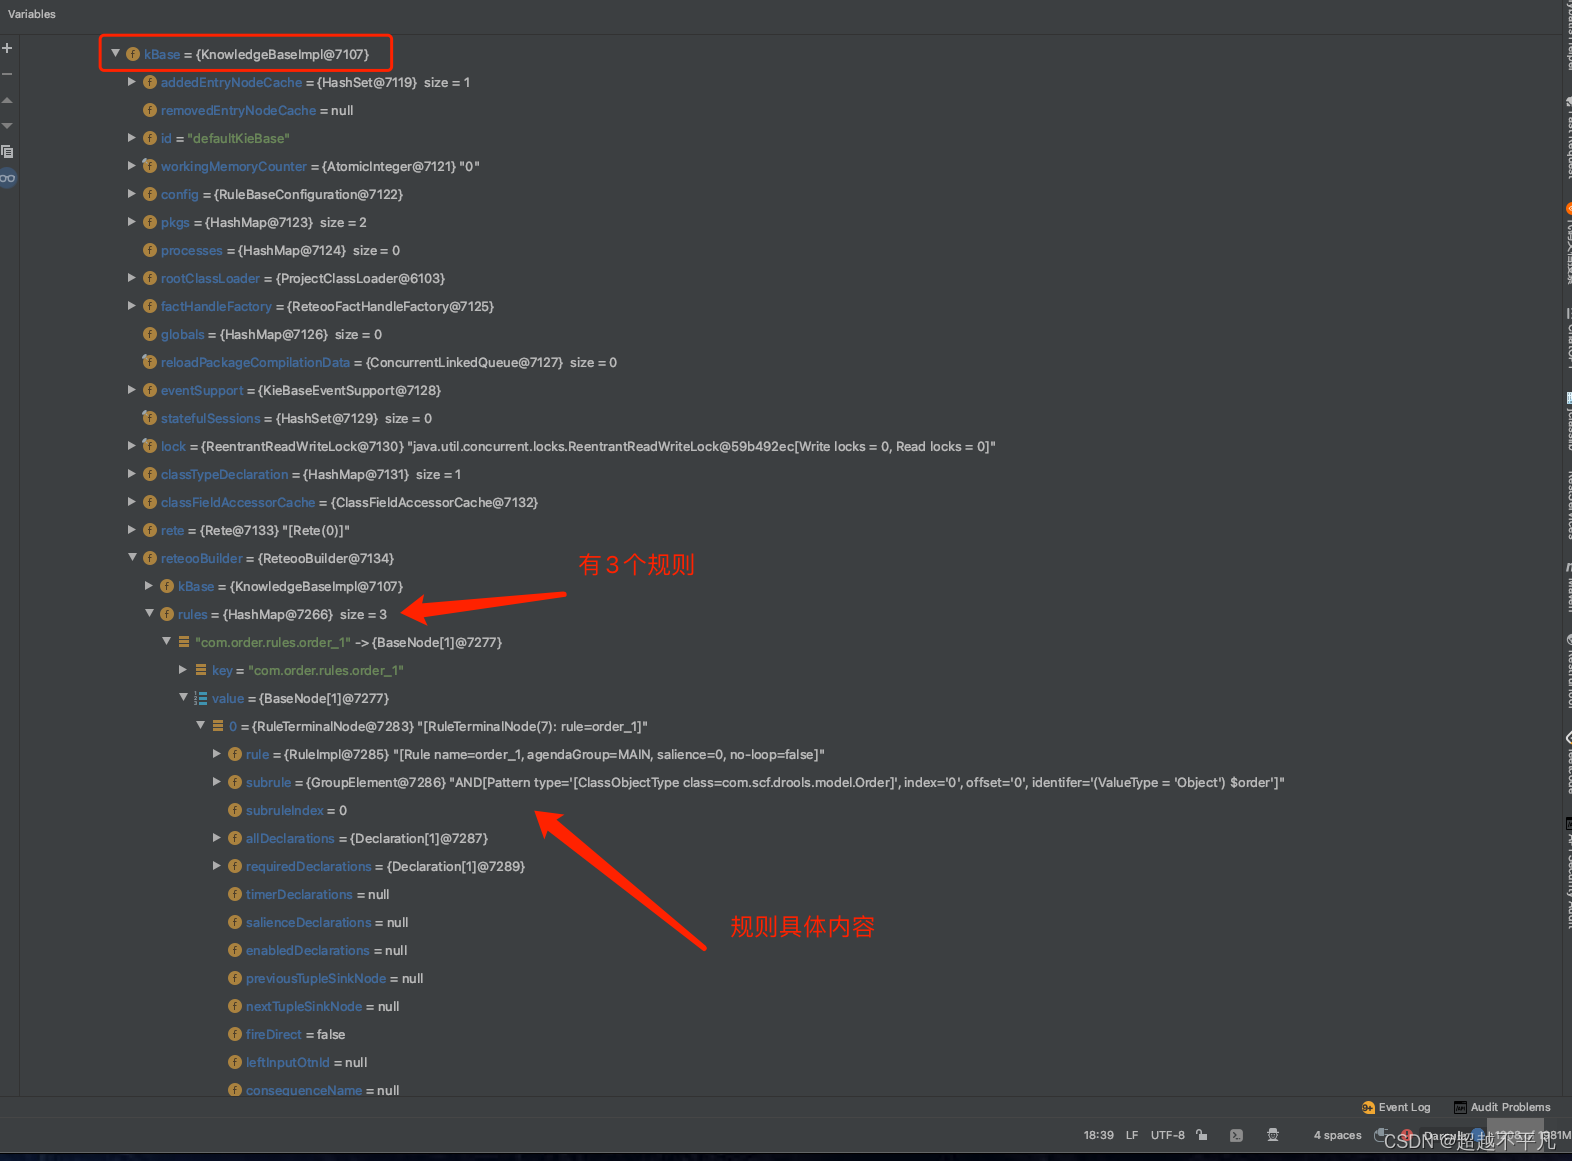
Task: Expand the rootClassLoader node
Action: pos(132,278)
